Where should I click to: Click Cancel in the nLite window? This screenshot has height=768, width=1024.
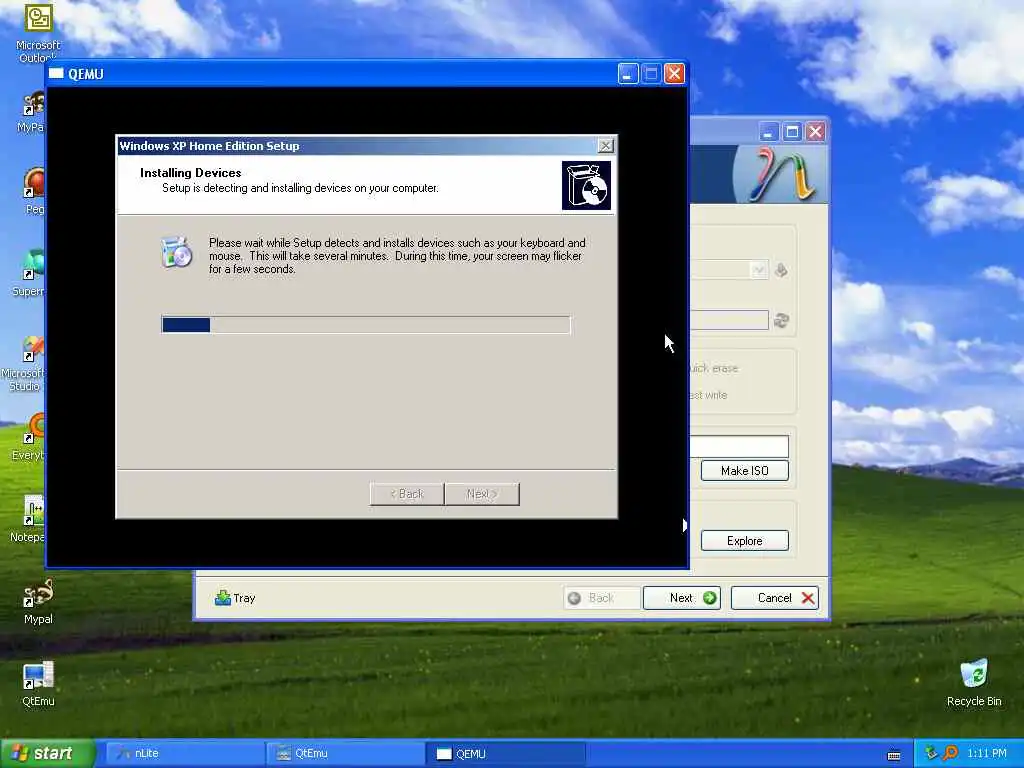[x=775, y=598]
